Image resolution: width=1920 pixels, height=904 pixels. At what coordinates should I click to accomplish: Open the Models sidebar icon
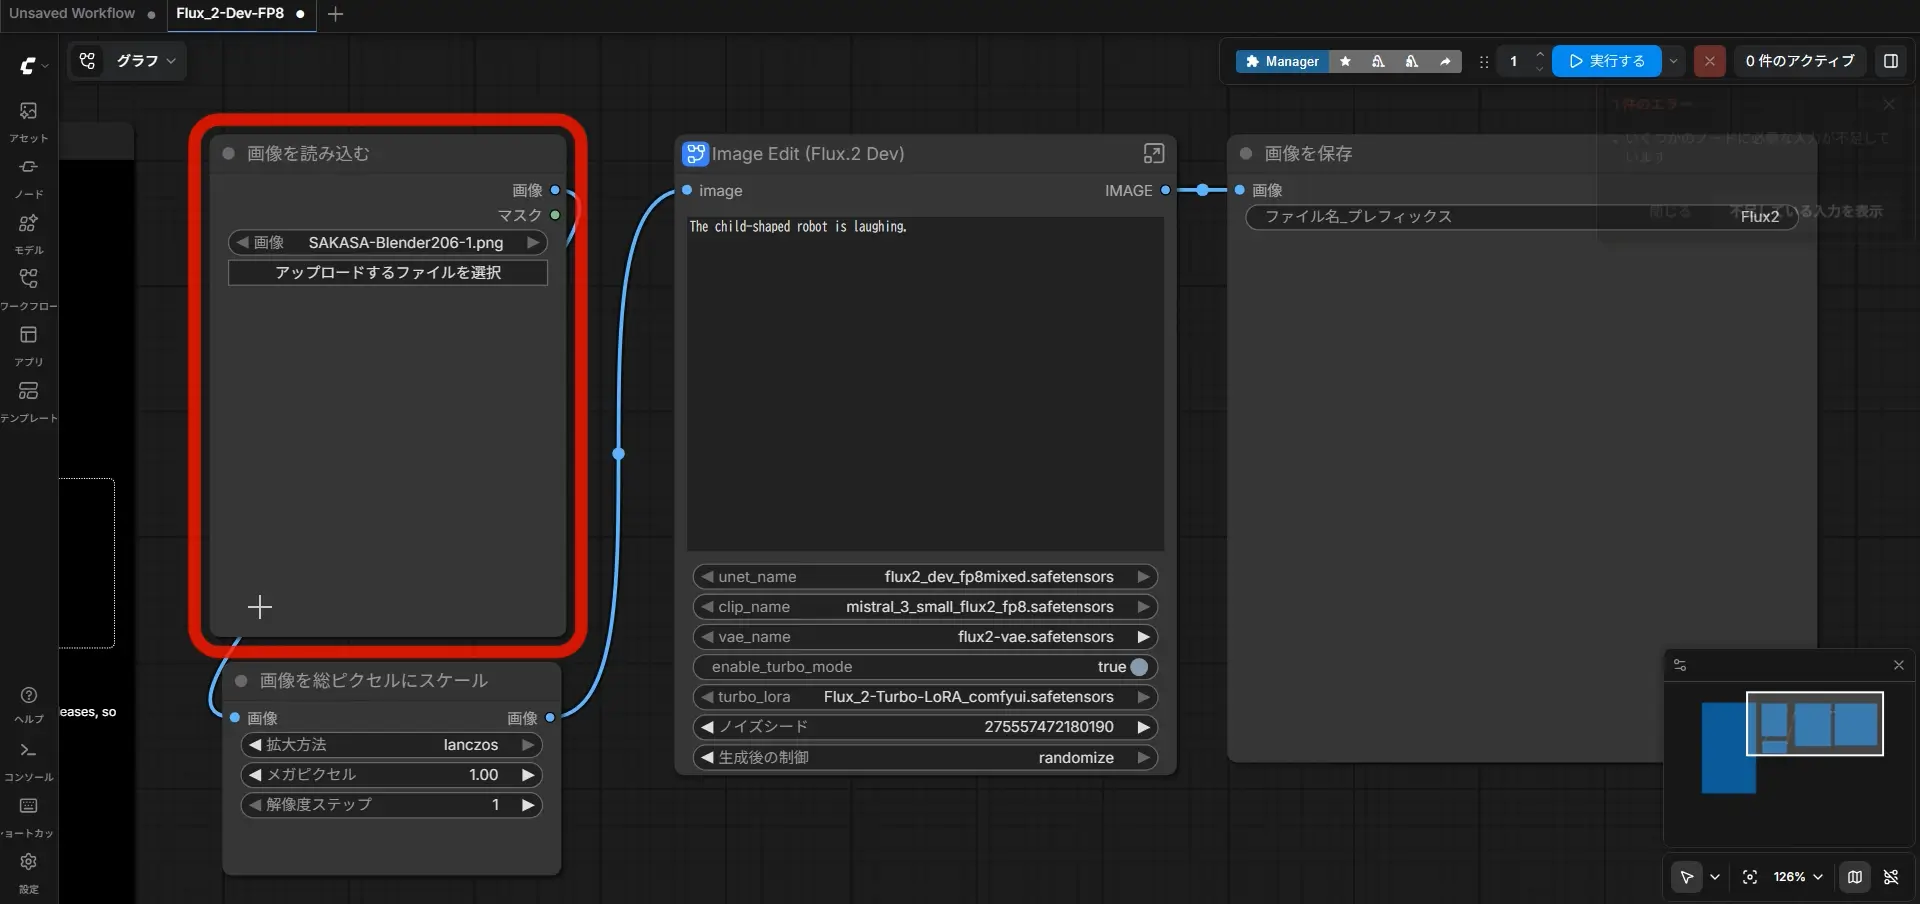click(28, 223)
